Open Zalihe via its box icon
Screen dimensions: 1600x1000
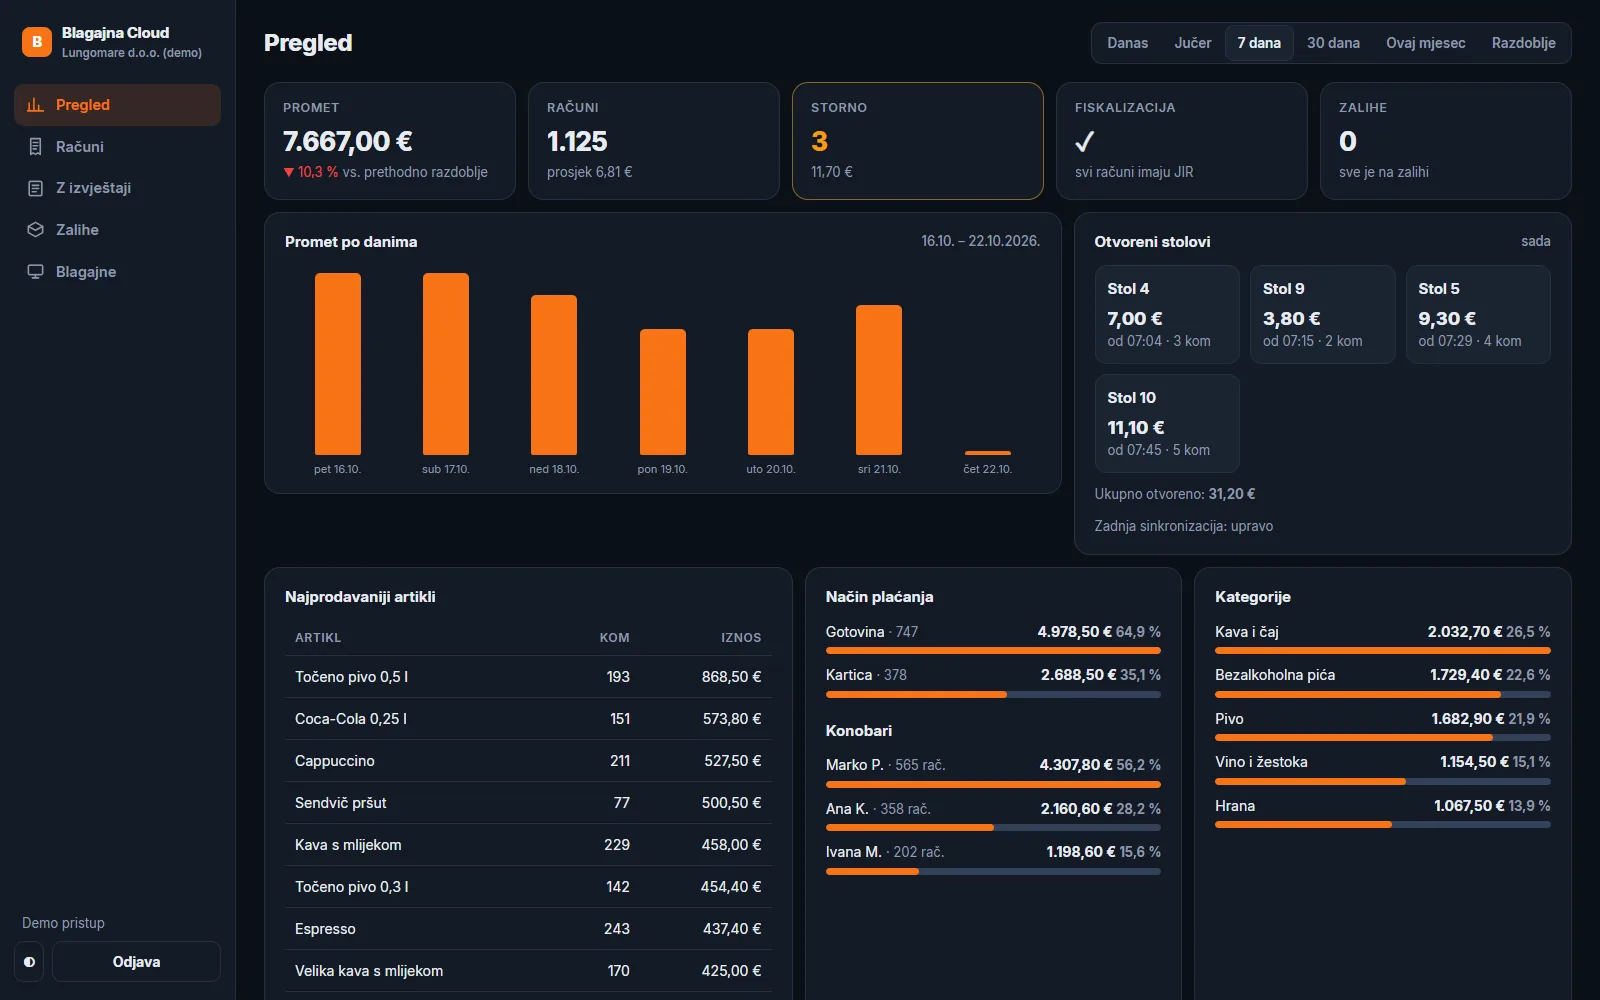point(35,230)
